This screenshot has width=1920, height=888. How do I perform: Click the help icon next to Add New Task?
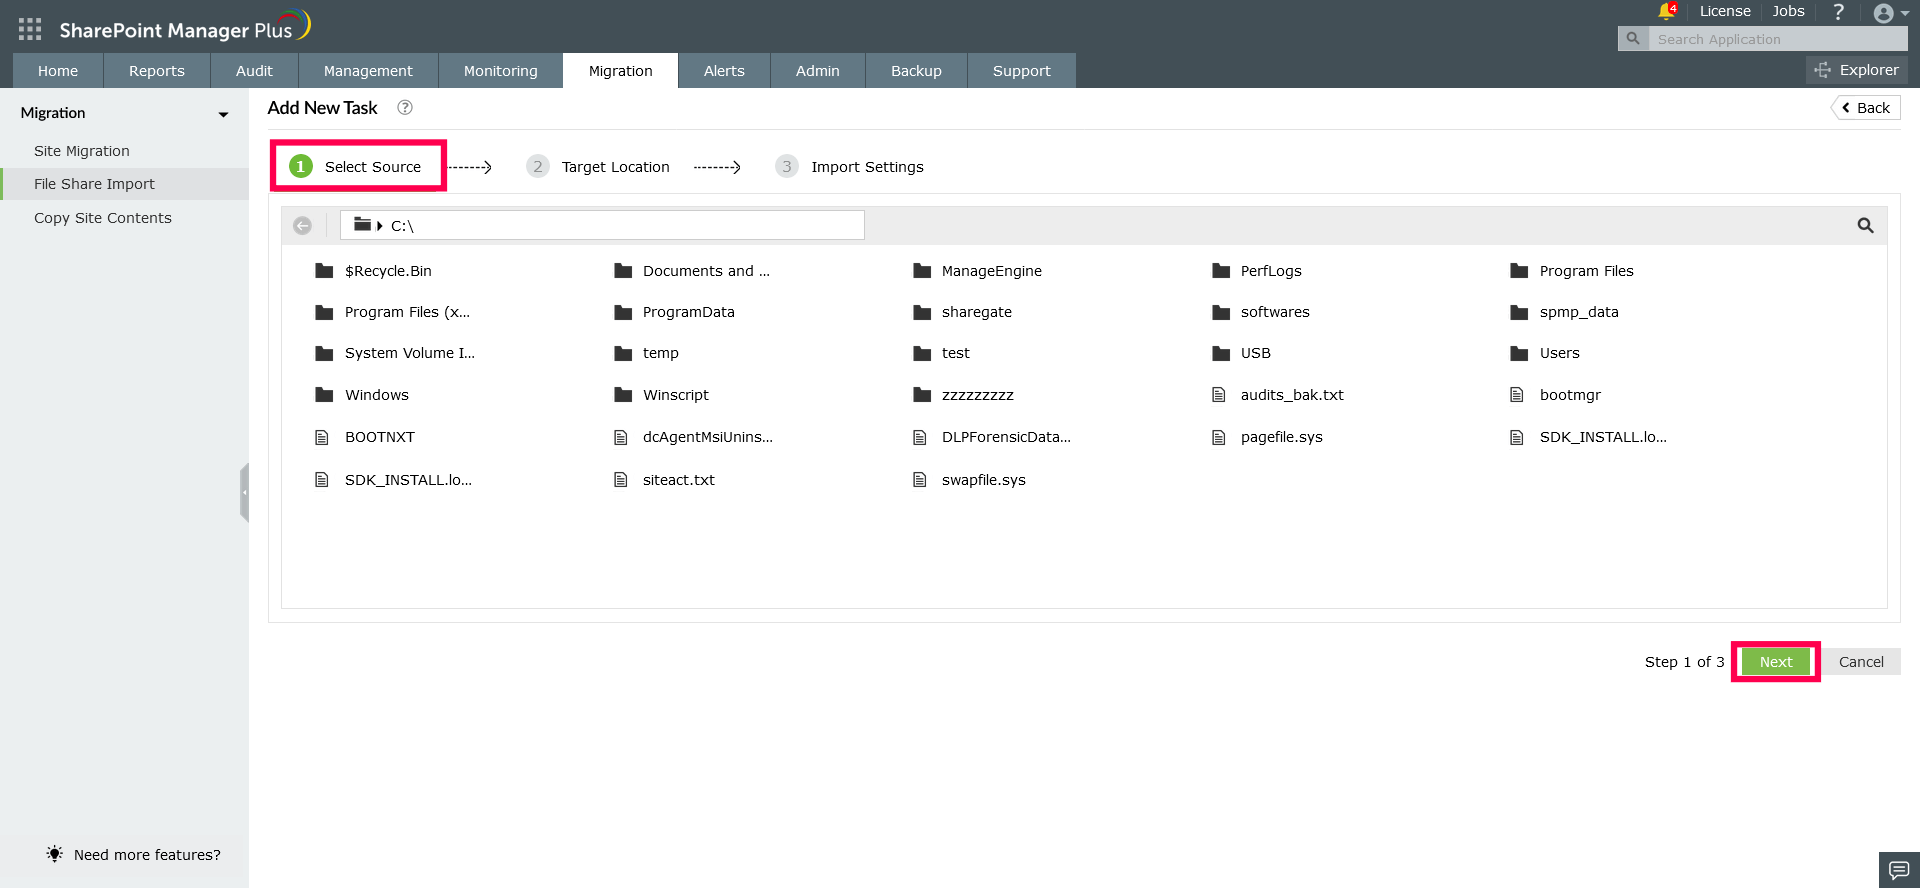[x=405, y=108]
